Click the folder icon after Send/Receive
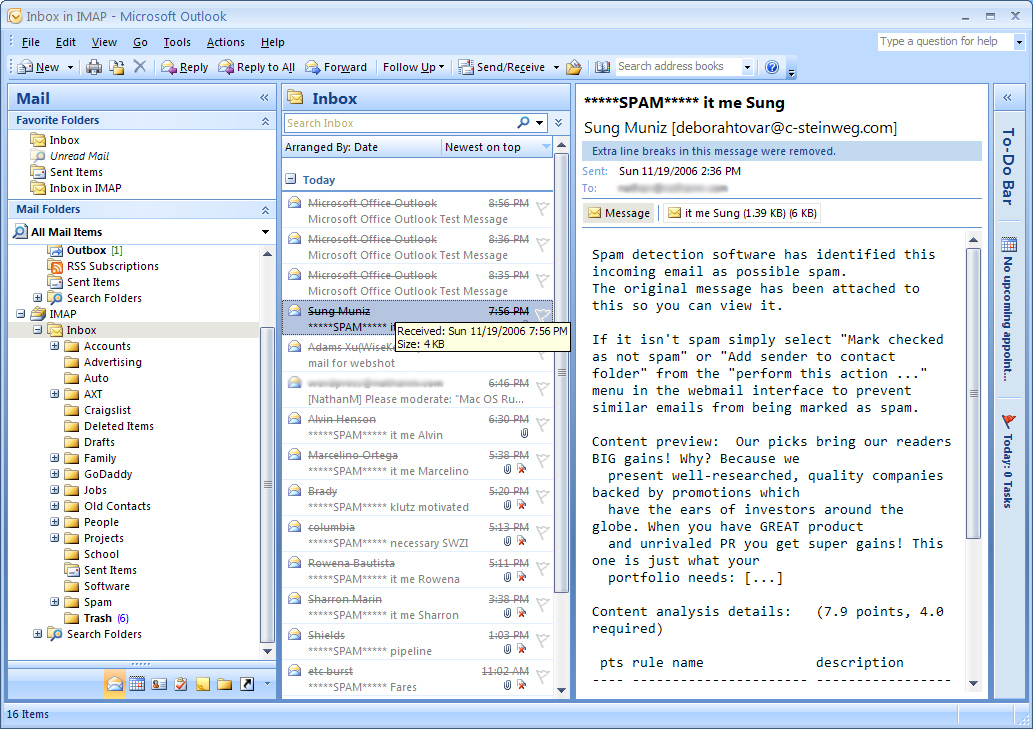 (x=574, y=67)
